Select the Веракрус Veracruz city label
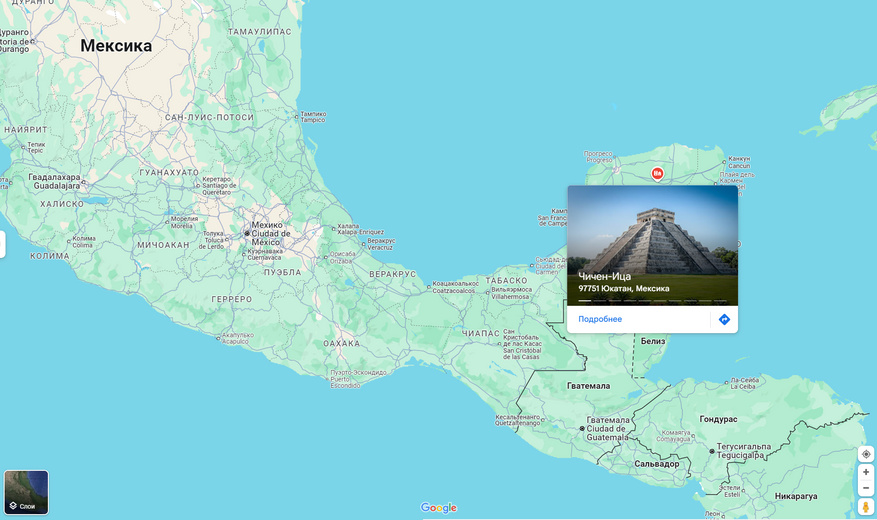The height and width of the screenshot is (520, 877). [x=381, y=244]
